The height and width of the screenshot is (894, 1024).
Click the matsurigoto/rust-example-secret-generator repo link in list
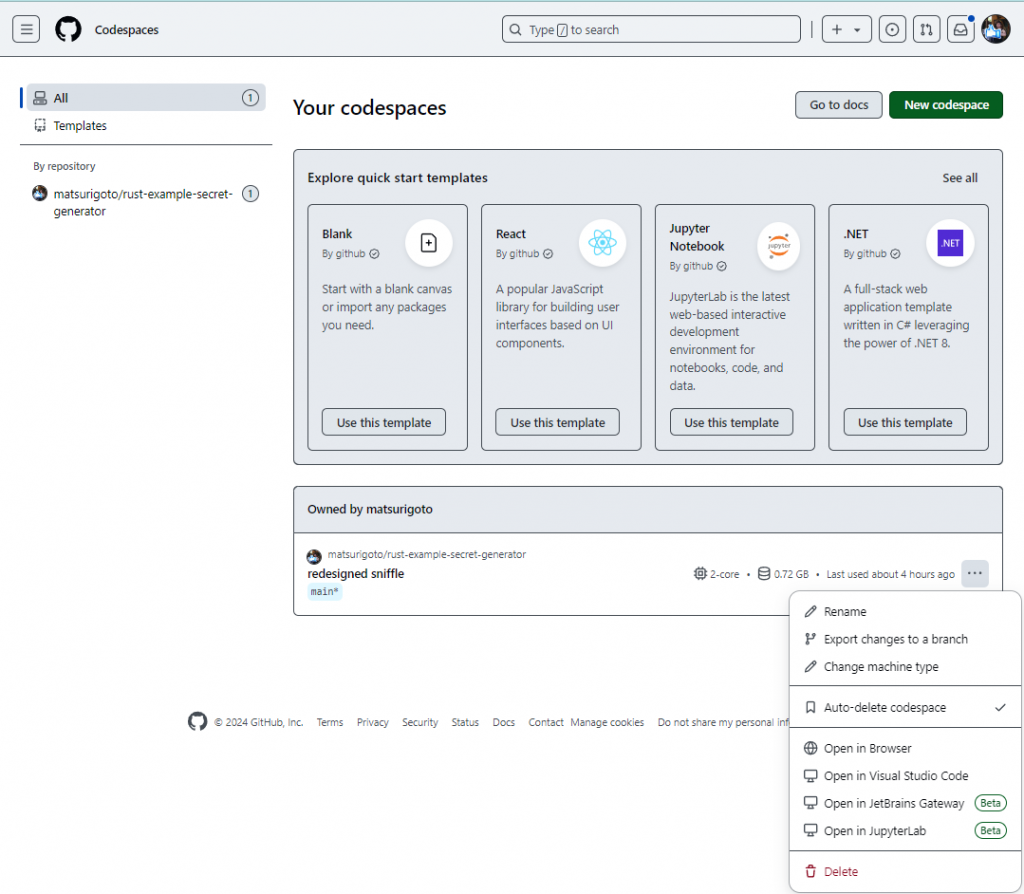(426, 554)
